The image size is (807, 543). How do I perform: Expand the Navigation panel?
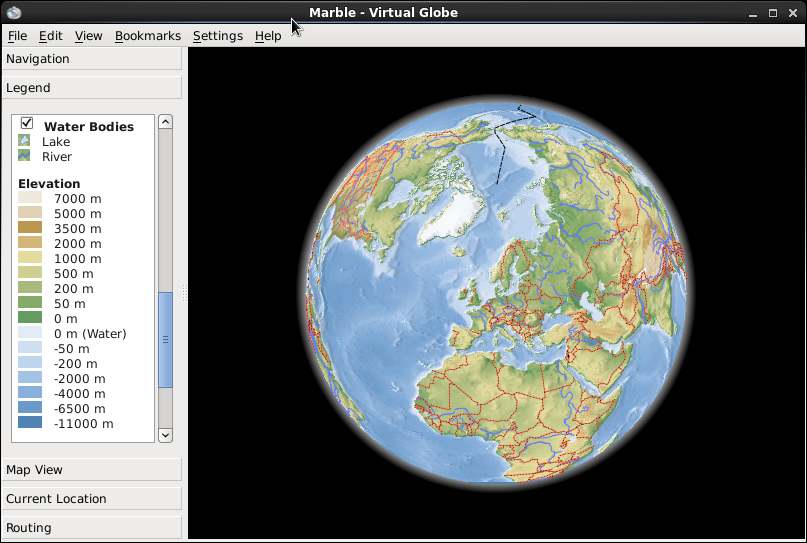coord(92,59)
